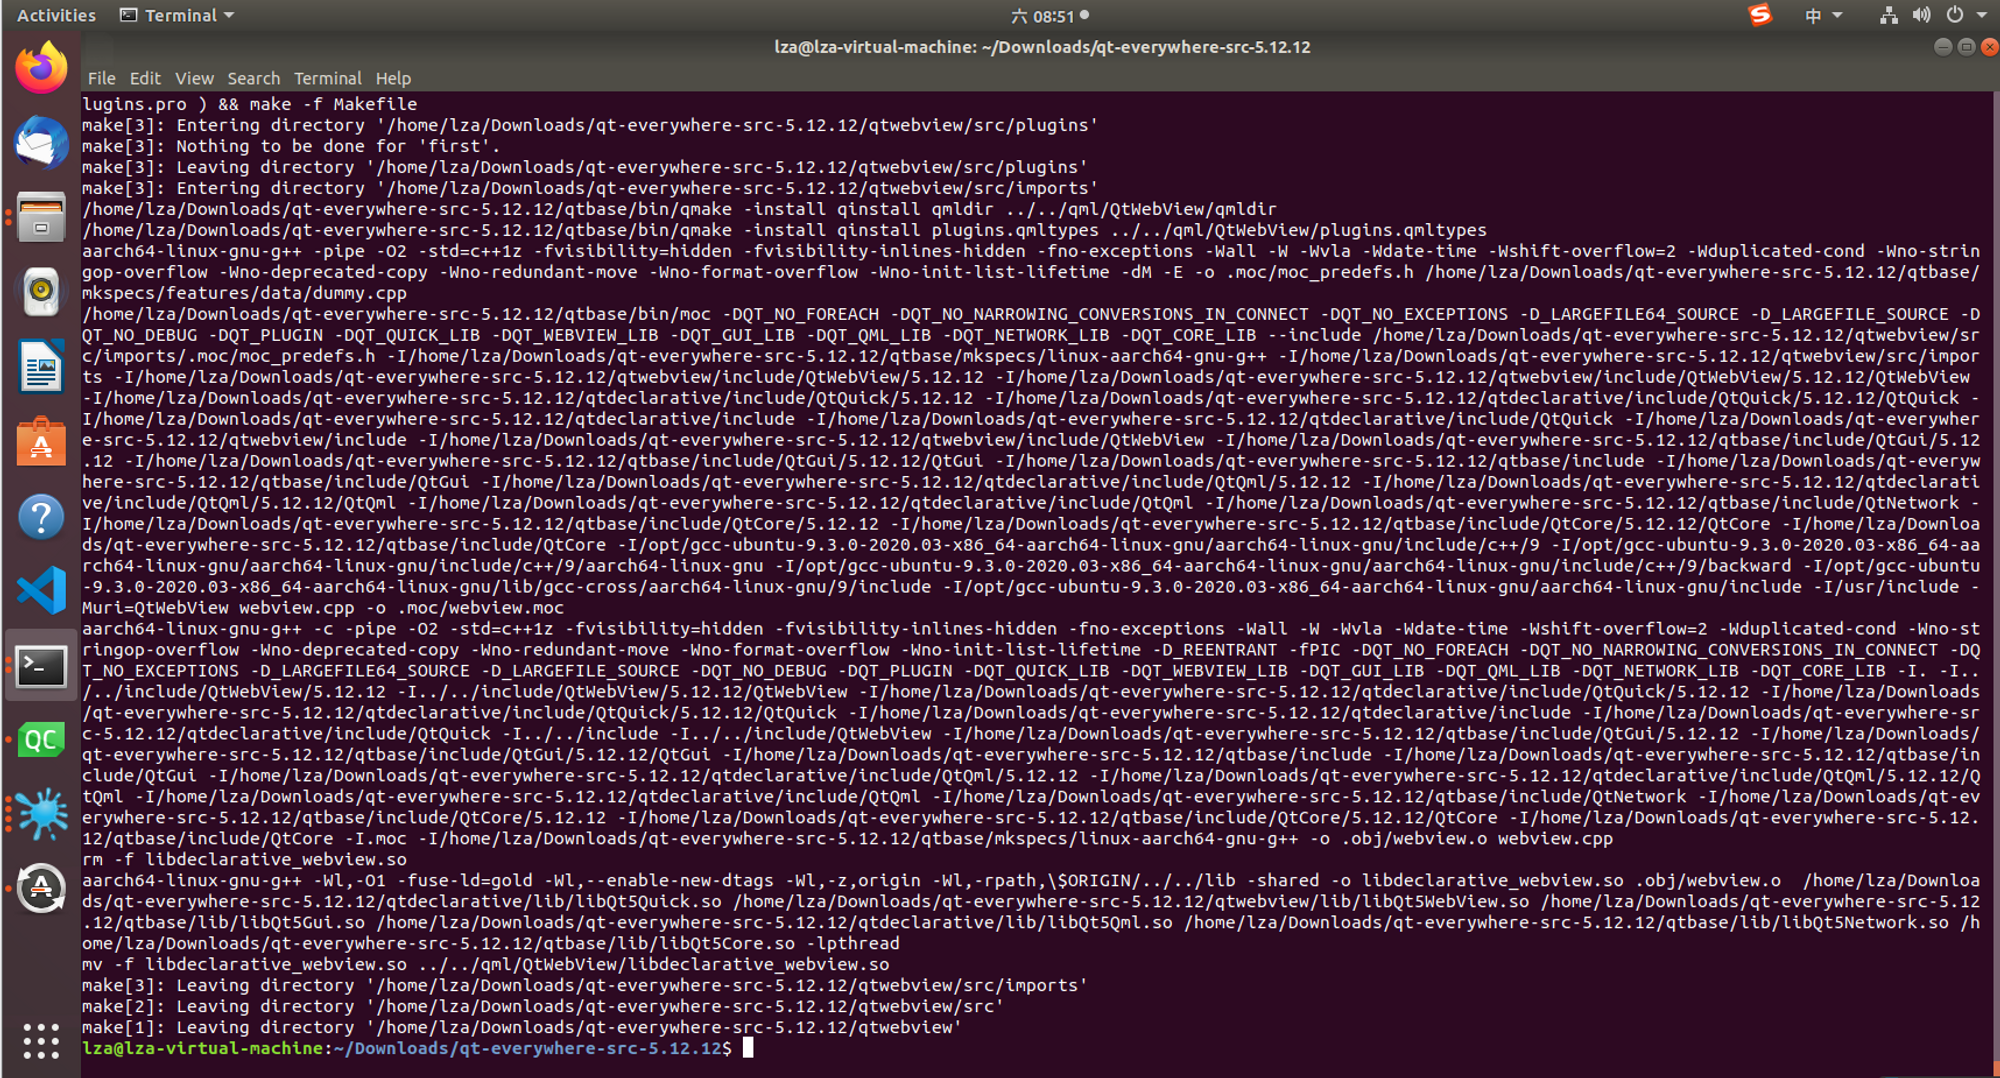Open the Help icon in dock
The height and width of the screenshot is (1078, 2000).
pos(41,517)
